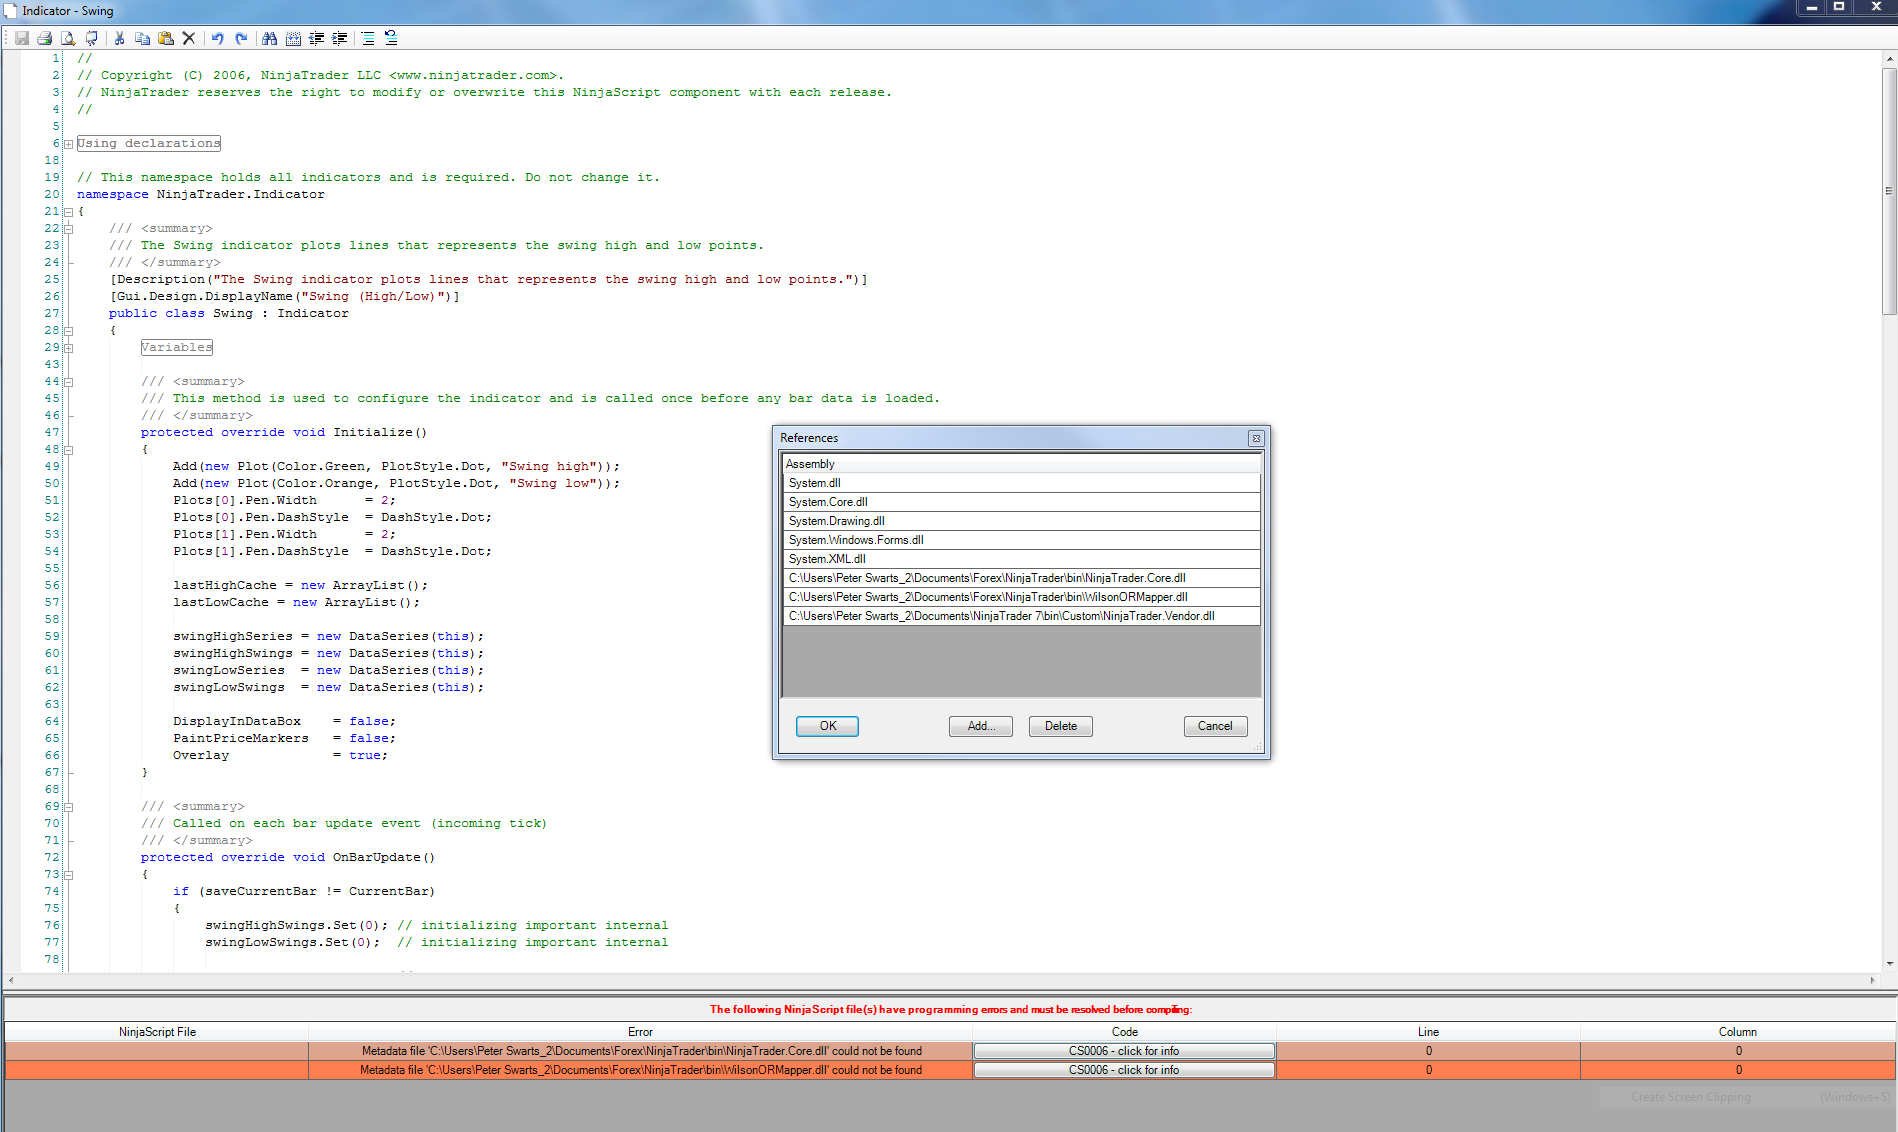Copy selection using the toolbar Copy icon
This screenshot has height=1132, width=1898.
point(142,38)
